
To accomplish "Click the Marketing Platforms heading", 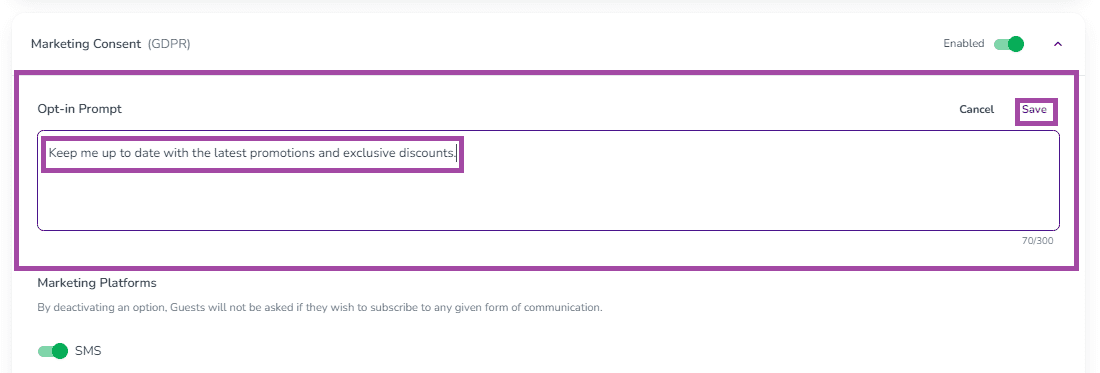I will click(x=97, y=283).
